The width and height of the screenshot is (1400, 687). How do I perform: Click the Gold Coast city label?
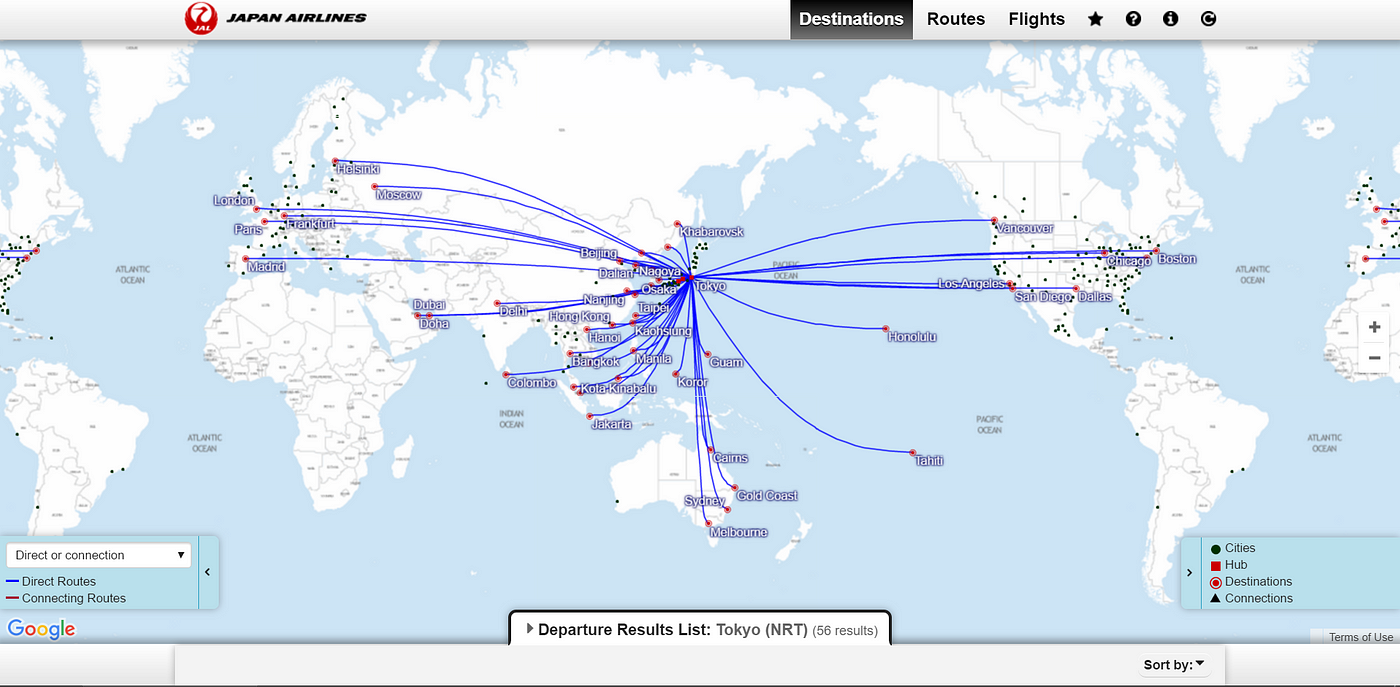(x=768, y=496)
